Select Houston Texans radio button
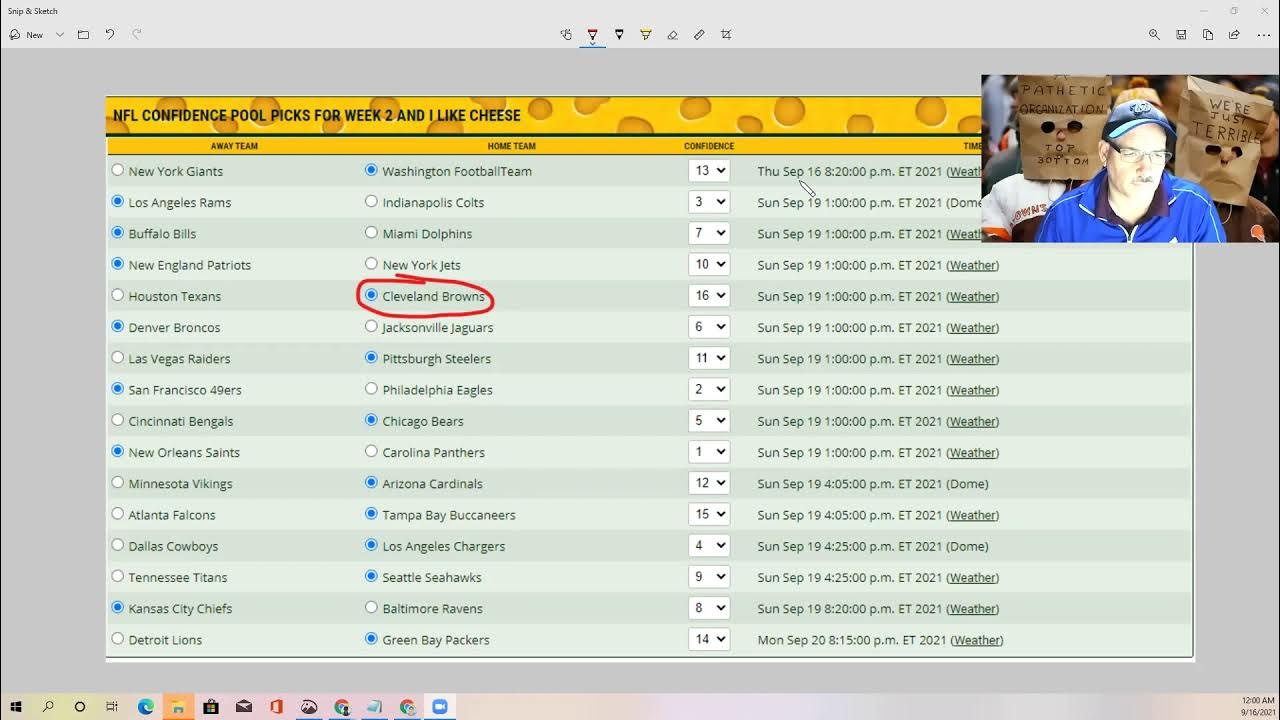Image resolution: width=1280 pixels, height=720 pixels. pyautogui.click(x=118, y=295)
